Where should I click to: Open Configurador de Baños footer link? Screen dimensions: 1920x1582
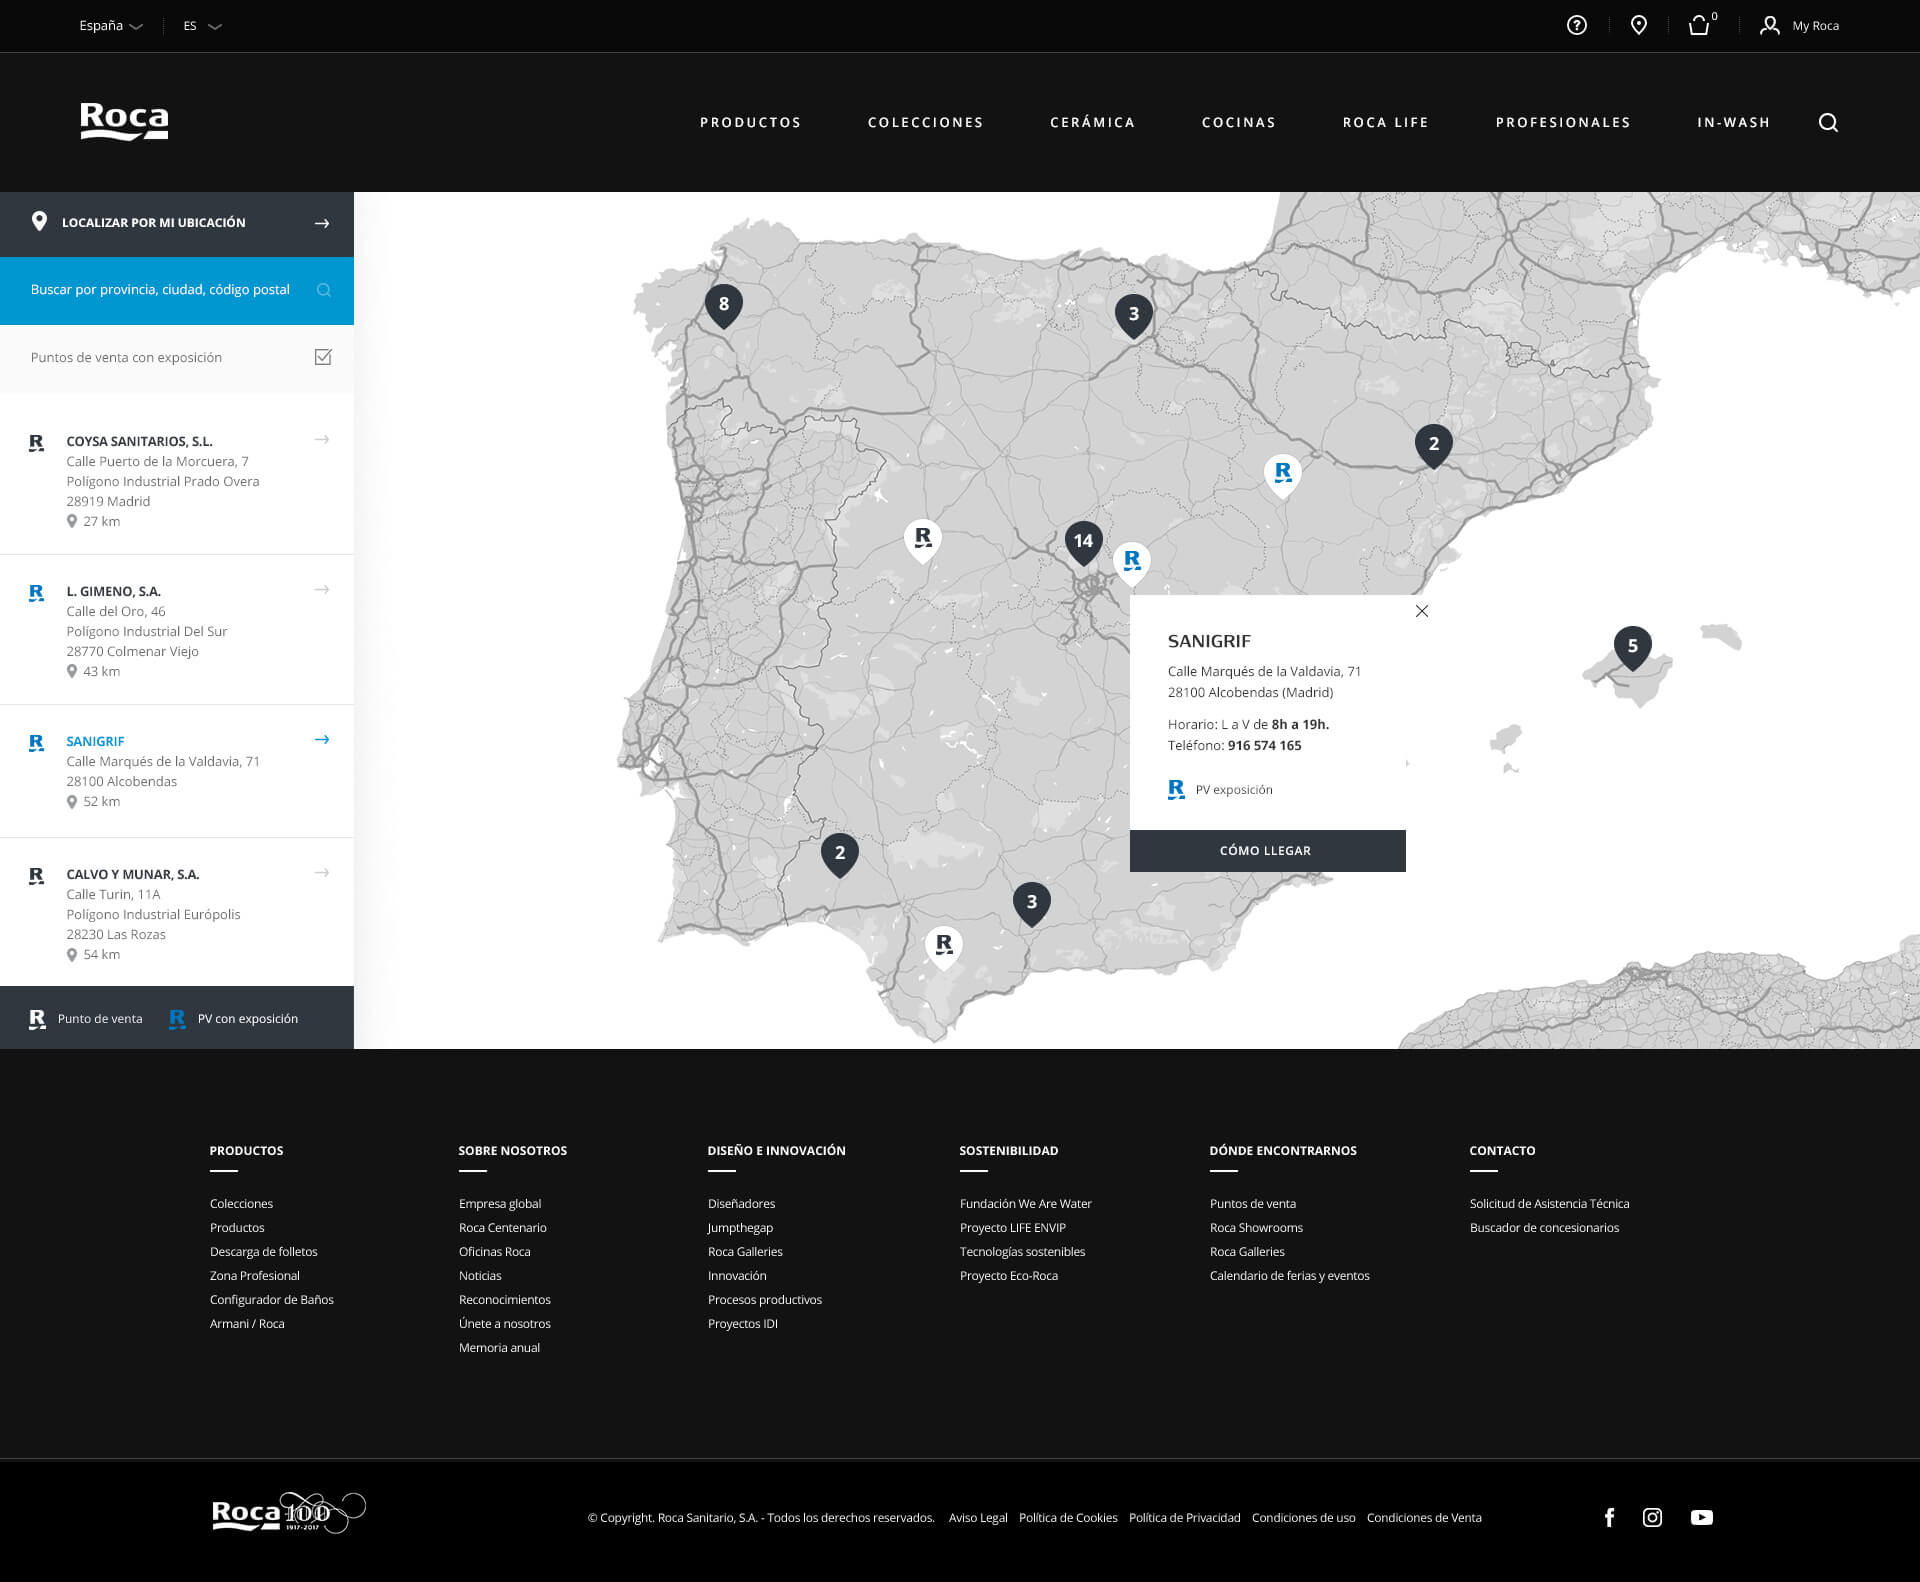(x=272, y=1300)
